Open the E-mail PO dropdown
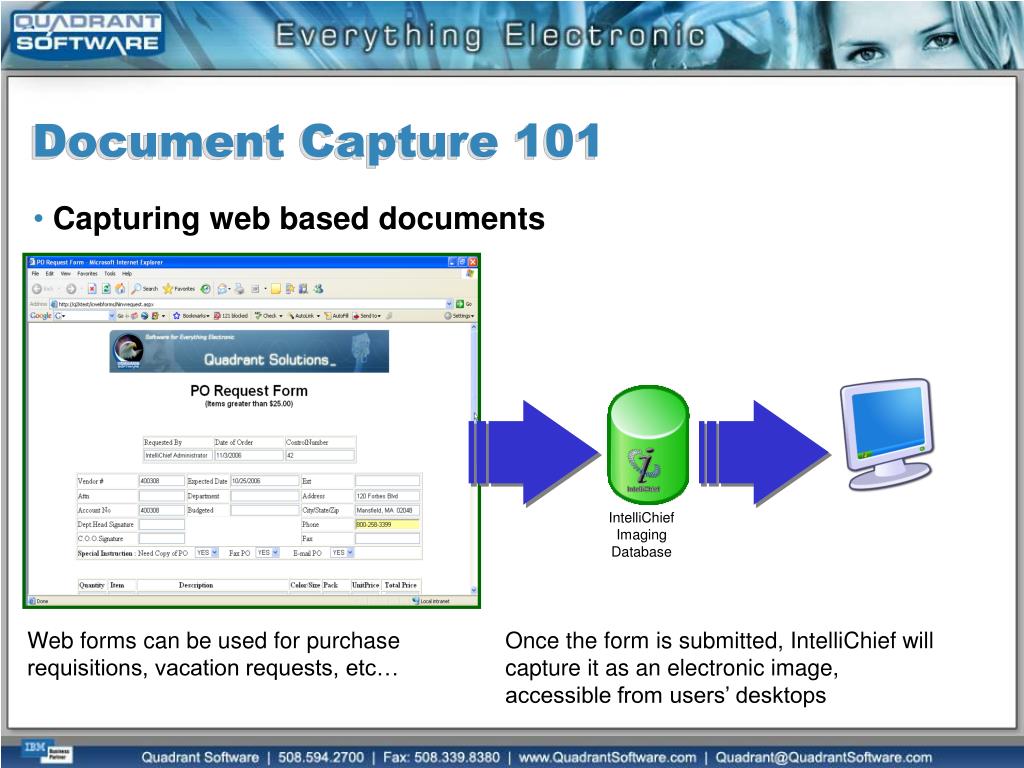Screen dimensions: 1024x768 tap(342, 553)
